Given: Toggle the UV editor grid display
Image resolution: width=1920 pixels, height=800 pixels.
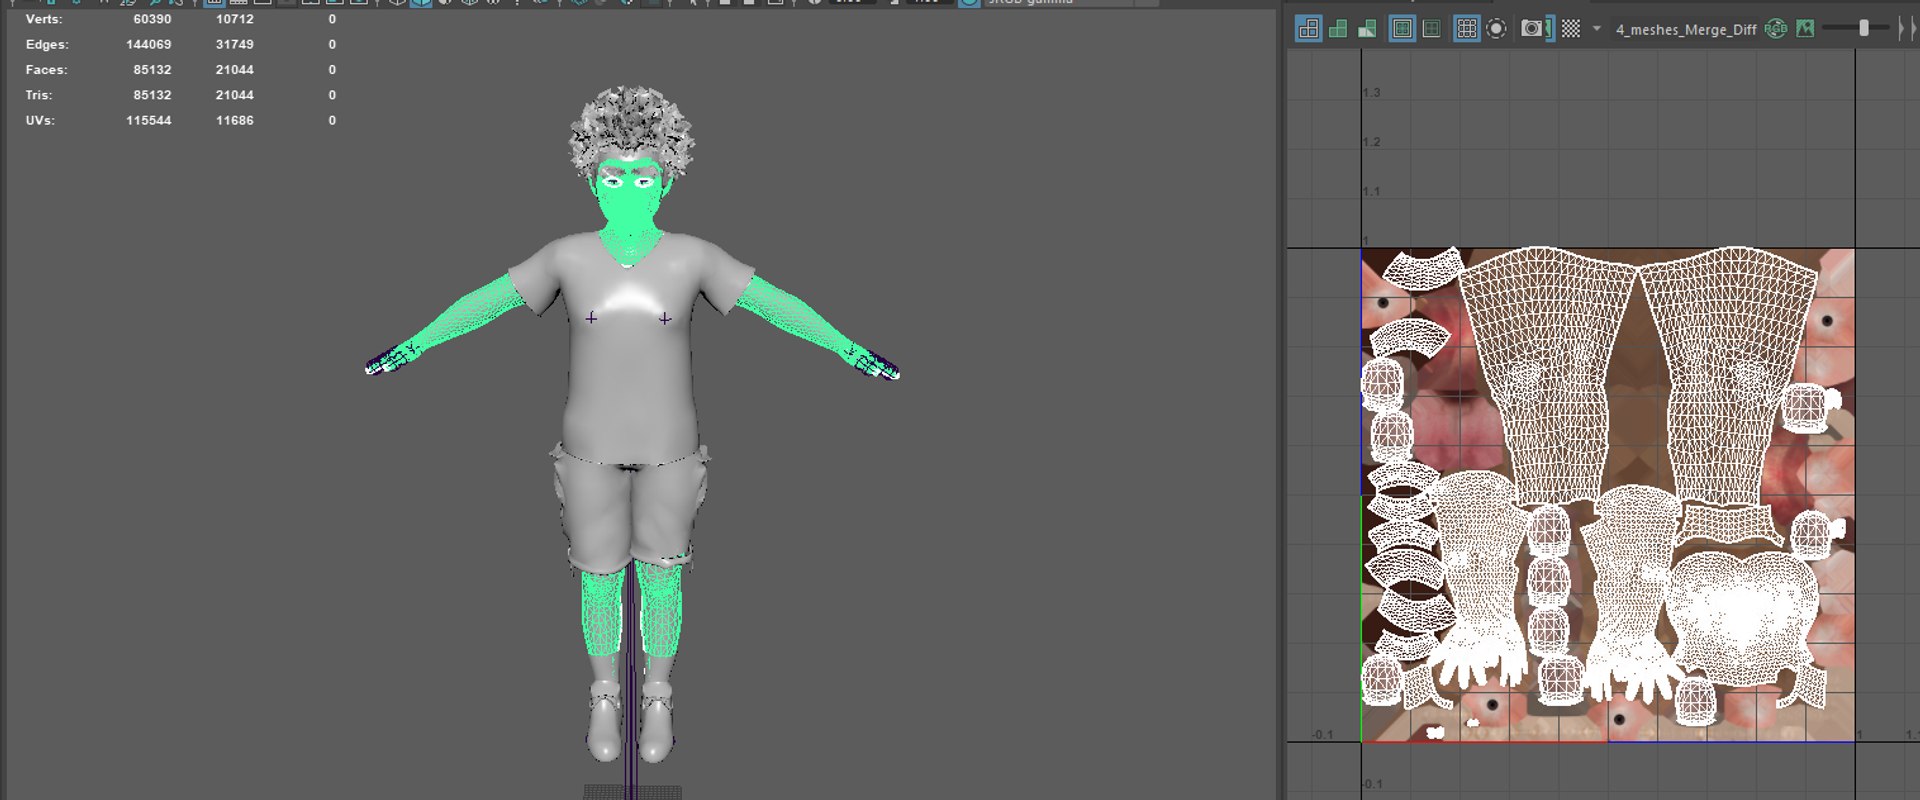Looking at the screenshot, I should coord(1466,29).
